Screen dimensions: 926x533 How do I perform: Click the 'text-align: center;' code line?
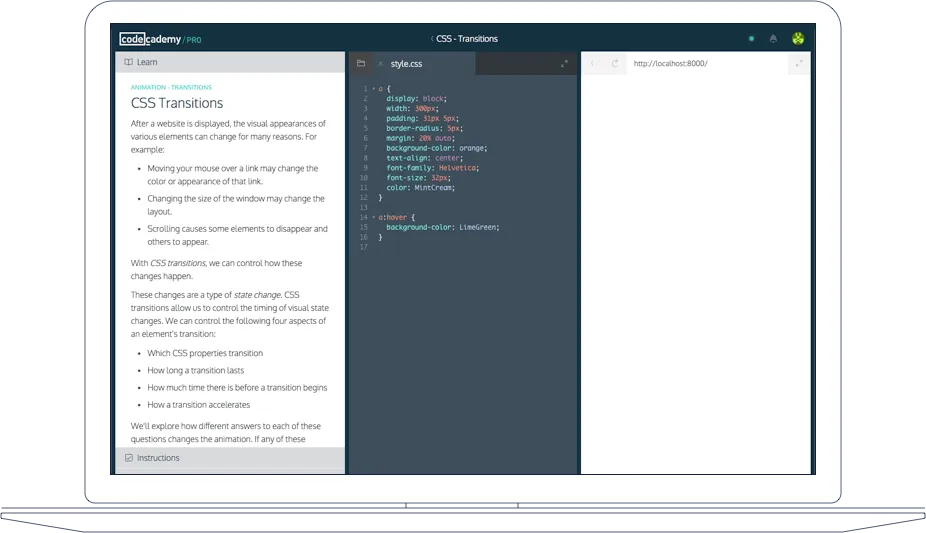tap(425, 158)
